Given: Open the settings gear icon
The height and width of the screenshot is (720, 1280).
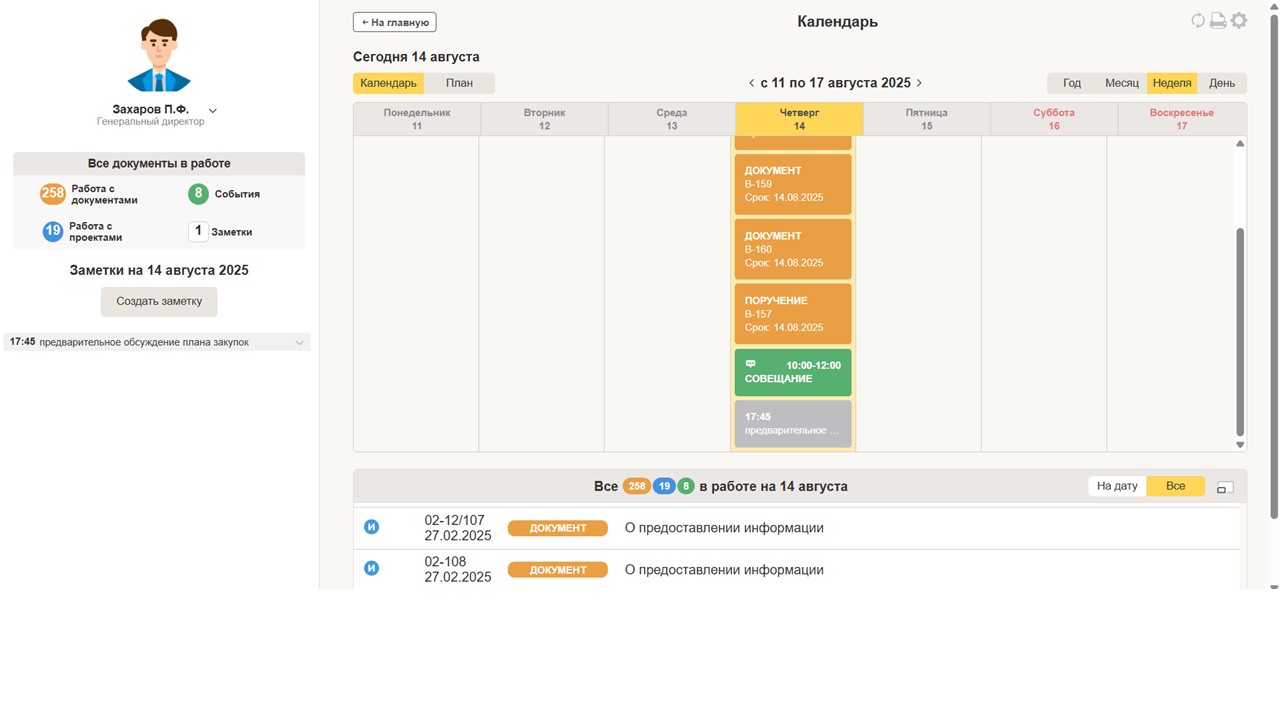Looking at the screenshot, I should tap(1239, 21).
